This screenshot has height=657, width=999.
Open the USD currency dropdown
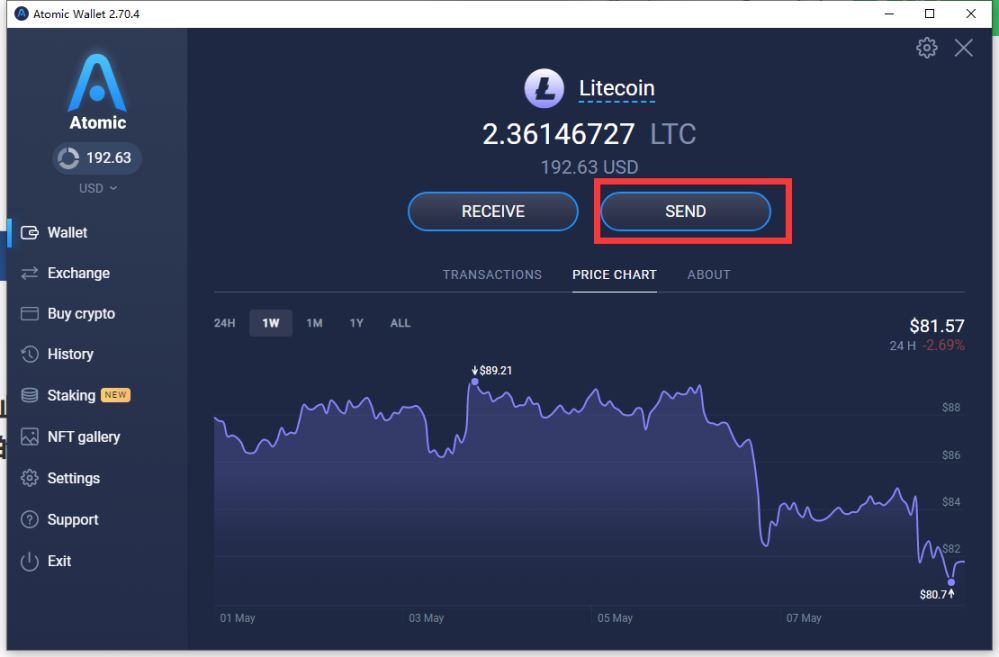point(97,188)
